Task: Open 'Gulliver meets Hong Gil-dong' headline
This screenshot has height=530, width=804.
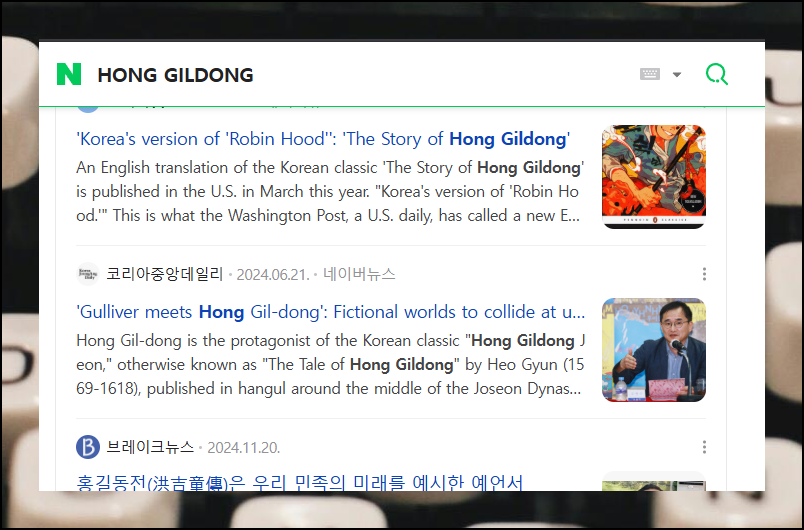Action: (x=331, y=312)
